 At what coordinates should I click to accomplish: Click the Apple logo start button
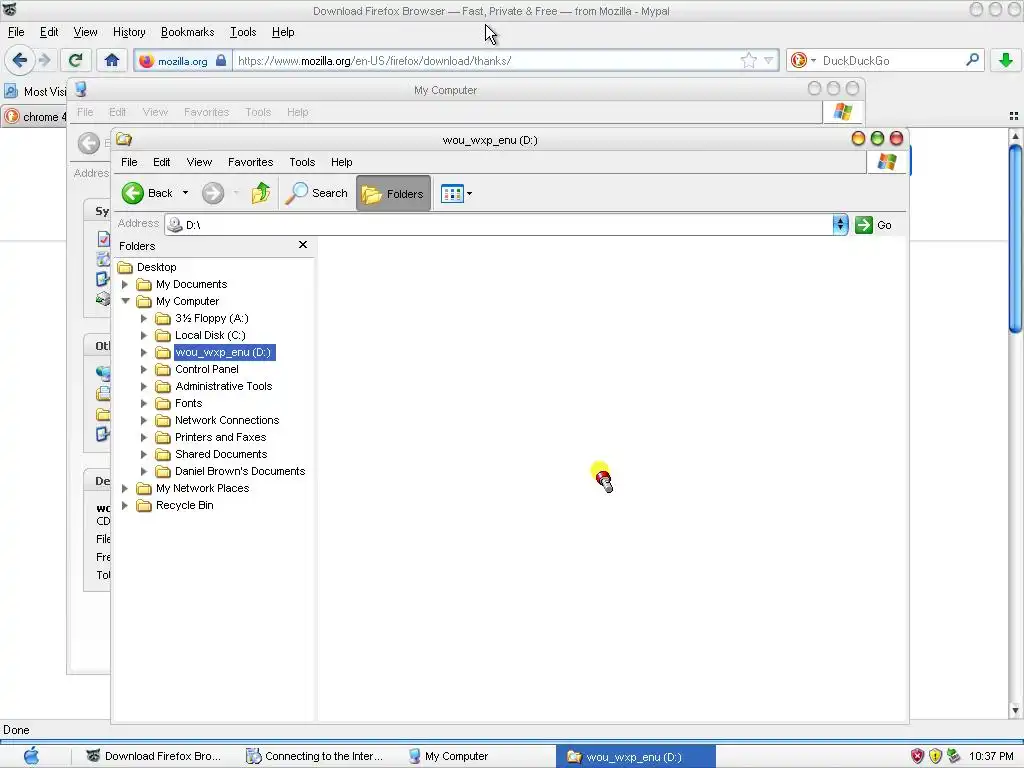click(x=31, y=756)
